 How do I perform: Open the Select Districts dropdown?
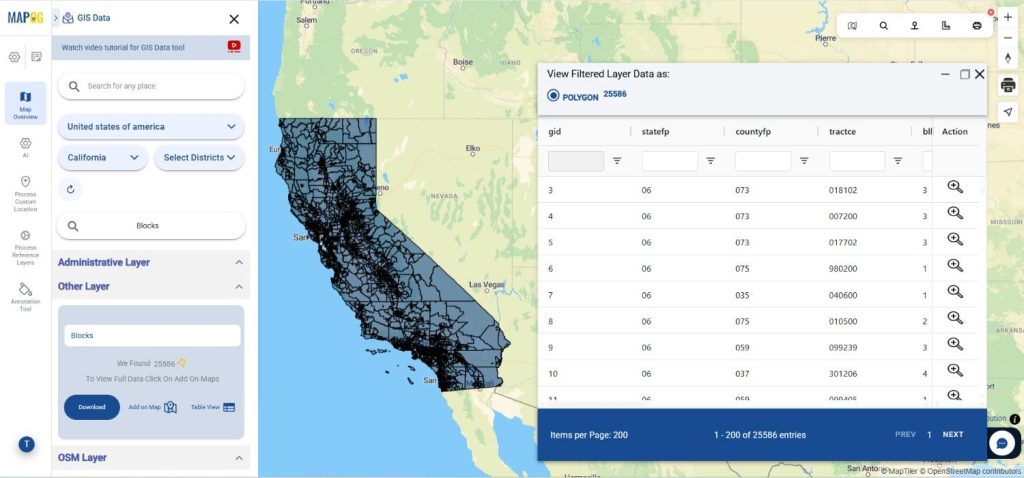[x=200, y=158]
